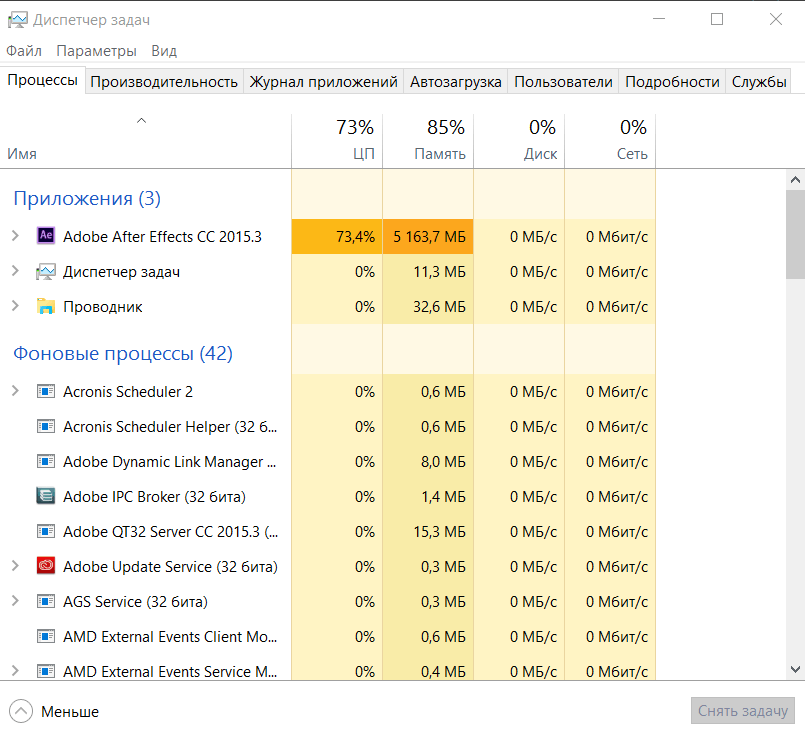This screenshot has width=805, height=734.
Task: Sort by the Имя column header
Action: pos(145,141)
